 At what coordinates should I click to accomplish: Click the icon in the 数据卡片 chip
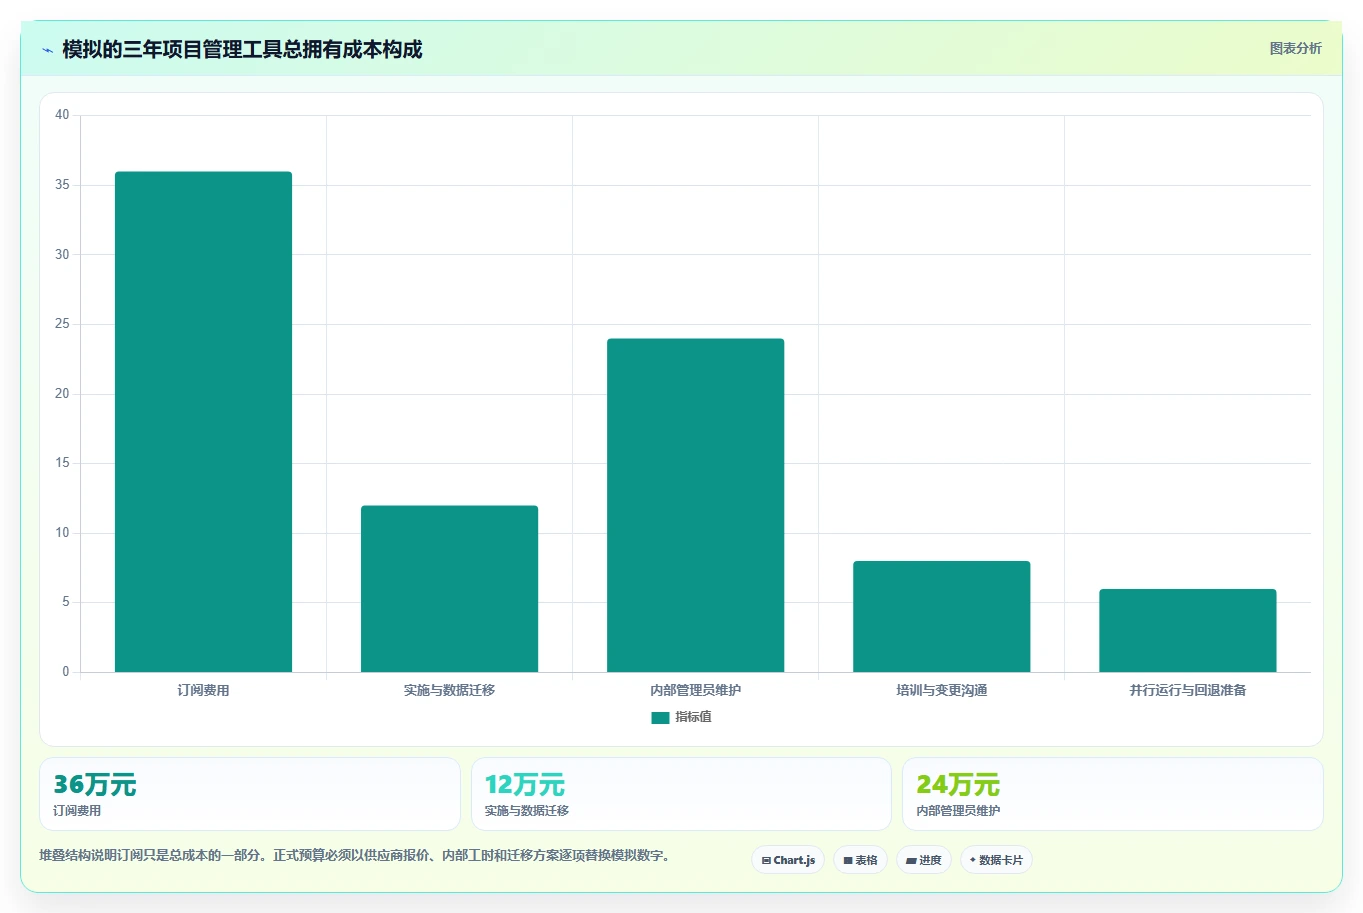972,860
